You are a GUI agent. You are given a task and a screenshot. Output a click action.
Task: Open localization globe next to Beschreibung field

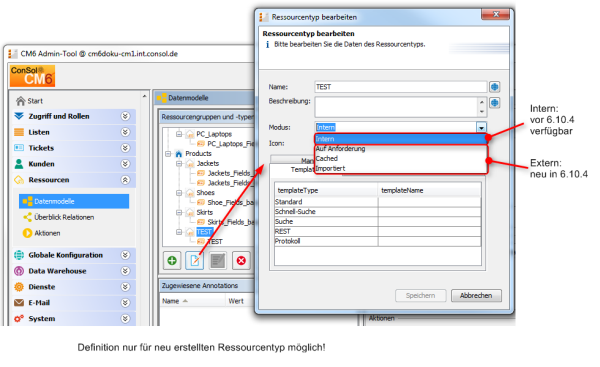point(494,103)
